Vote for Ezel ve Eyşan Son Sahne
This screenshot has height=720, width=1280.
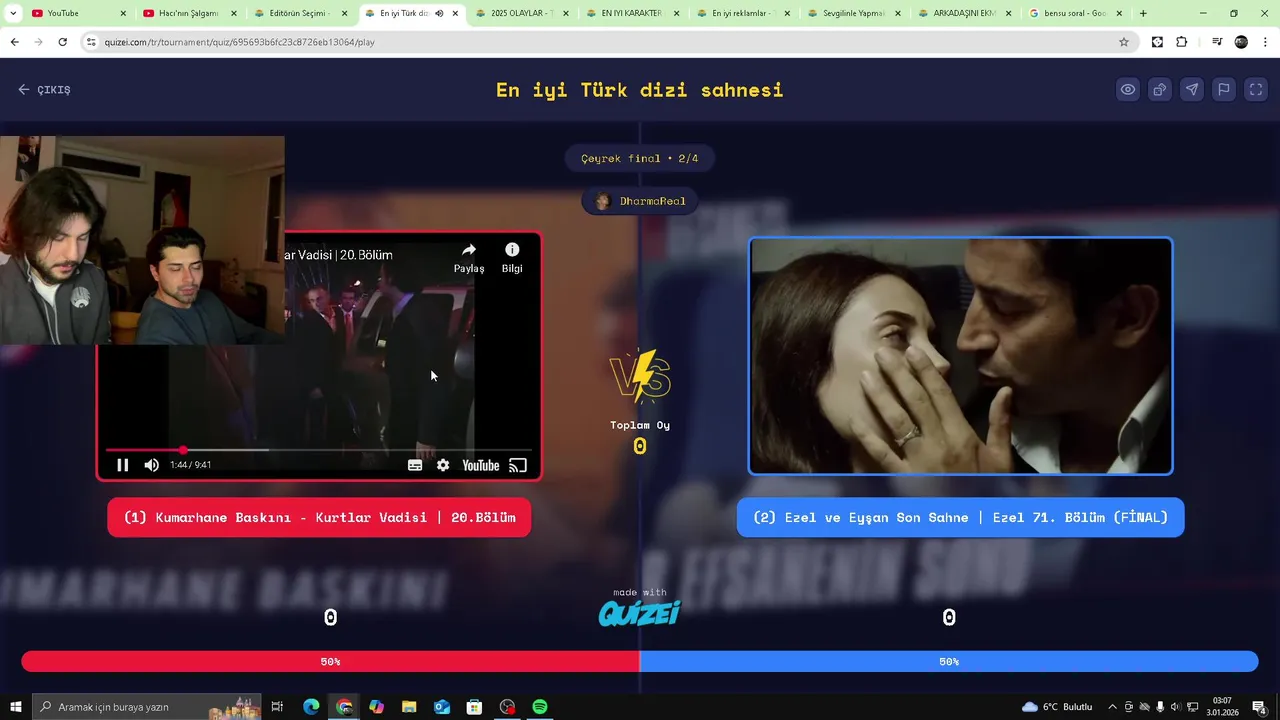960,518
